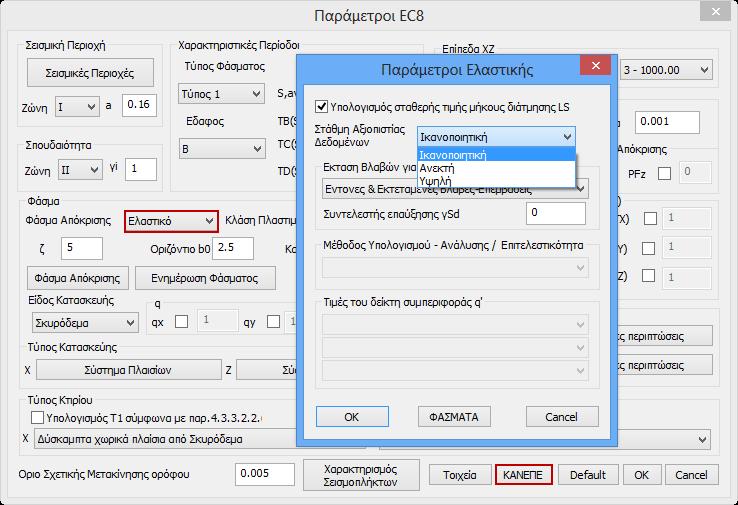
Task: Click the Τοιχεία button
Action: pos(460,475)
